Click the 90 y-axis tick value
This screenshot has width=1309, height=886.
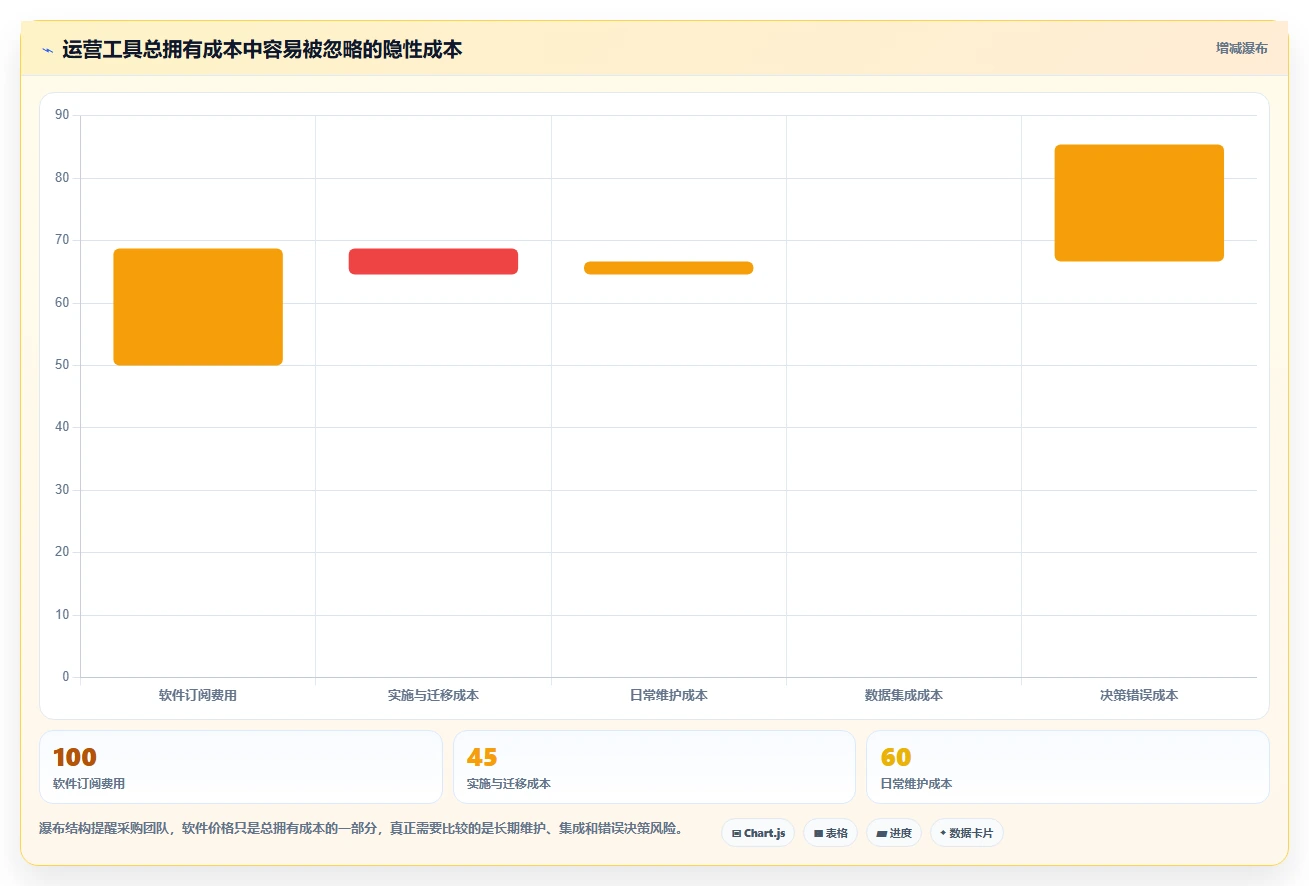[x=62, y=115]
